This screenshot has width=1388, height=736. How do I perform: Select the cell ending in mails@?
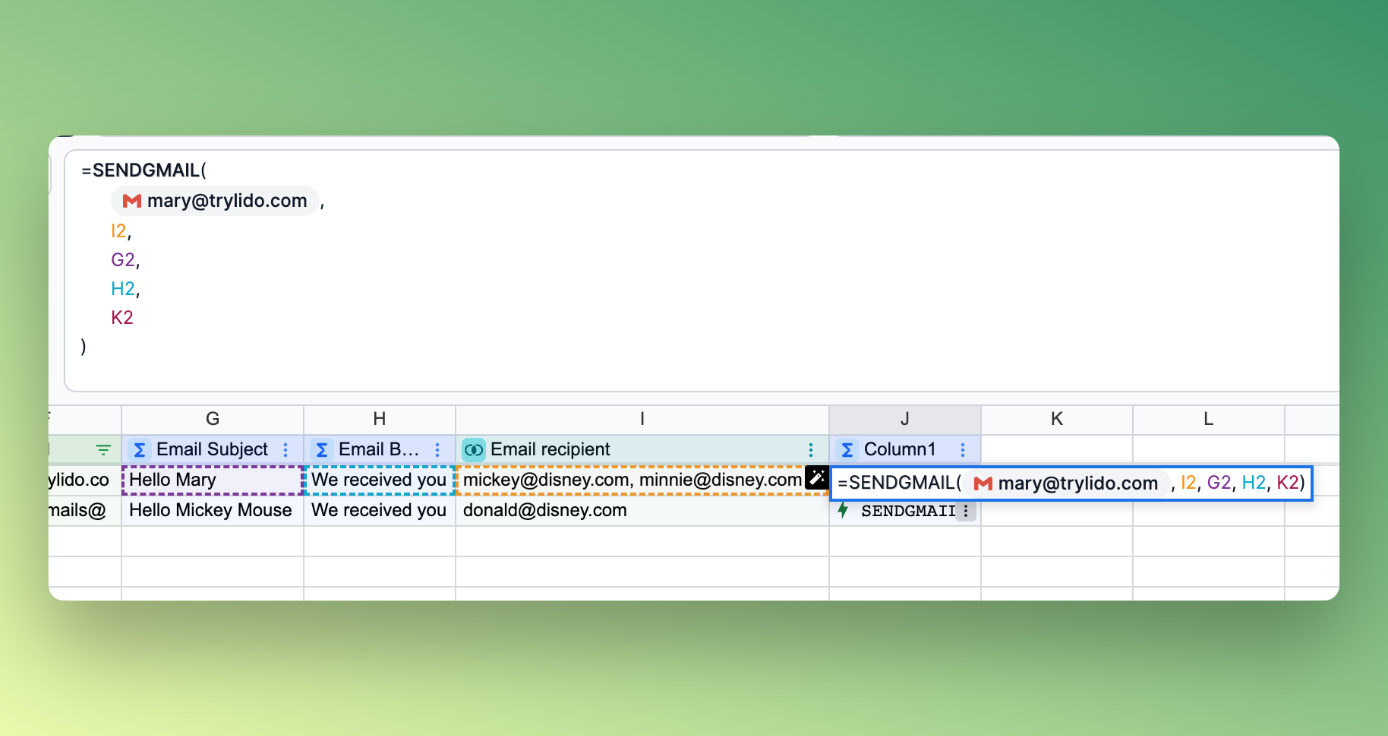pos(85,511)
